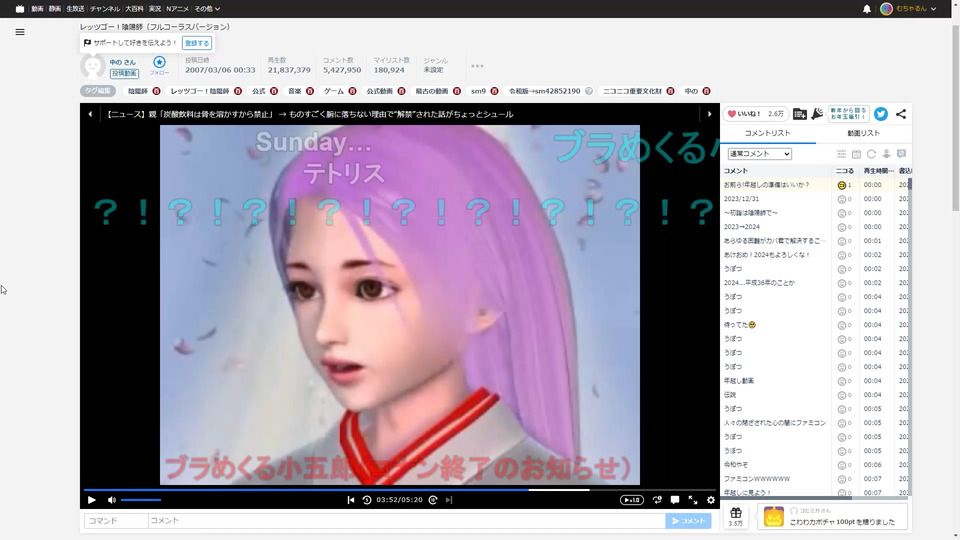
Task: Select comment 人々の閉ざされた心の闇にファミコン
Action: coord(774,423)
